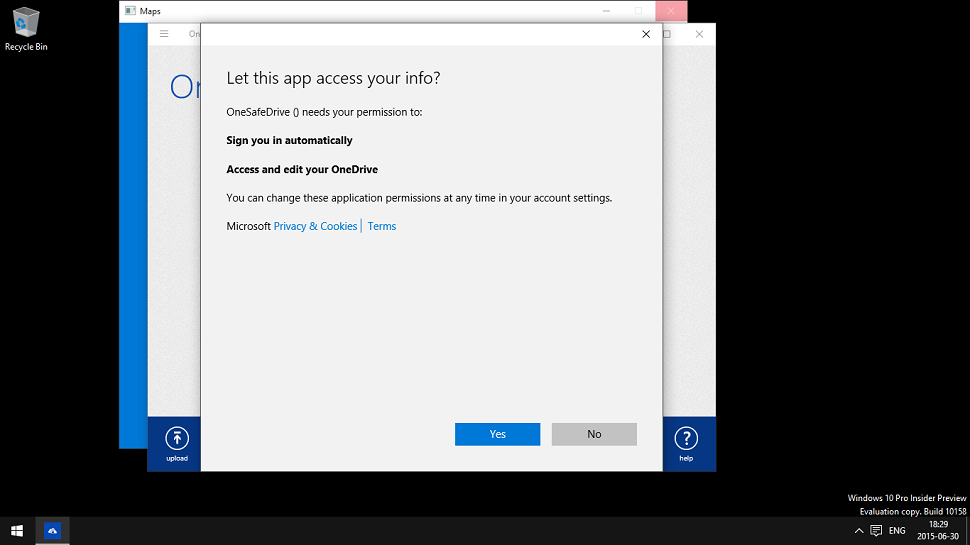Minimize the Maps window
The width and height of the screenshot is (970, 545).
tap(607, 11)
